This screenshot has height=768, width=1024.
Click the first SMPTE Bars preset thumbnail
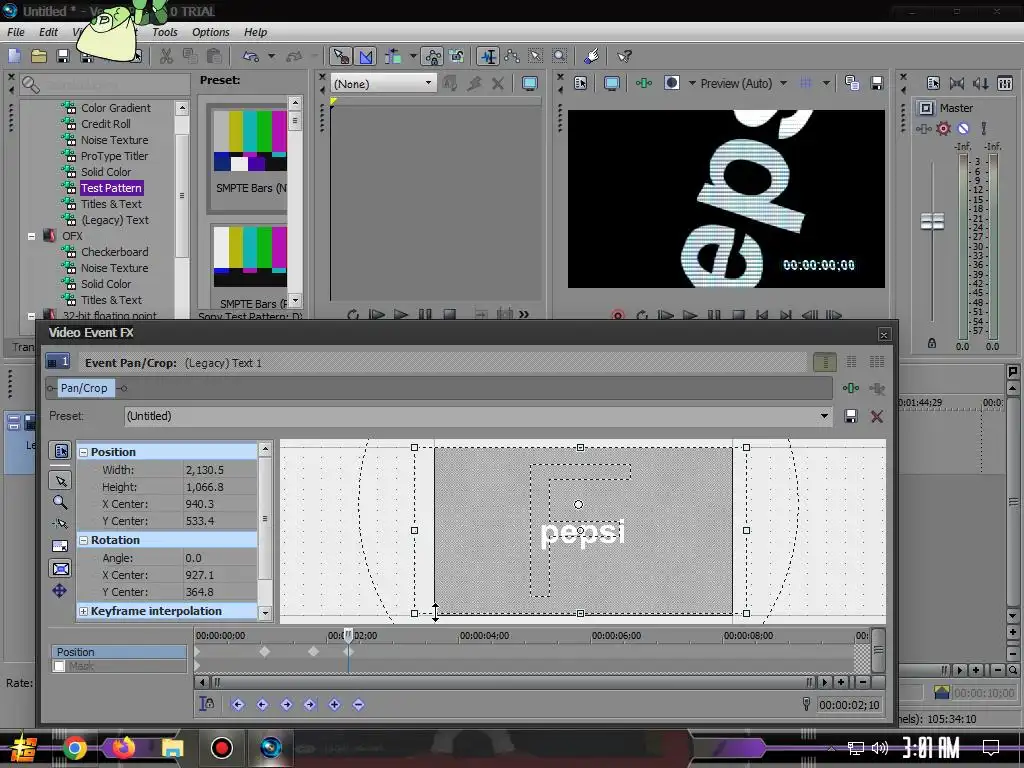point(250,140)
